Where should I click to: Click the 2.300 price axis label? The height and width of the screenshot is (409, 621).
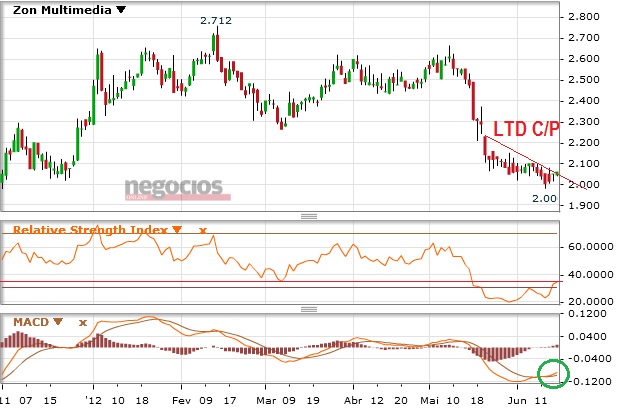[584, 122]
